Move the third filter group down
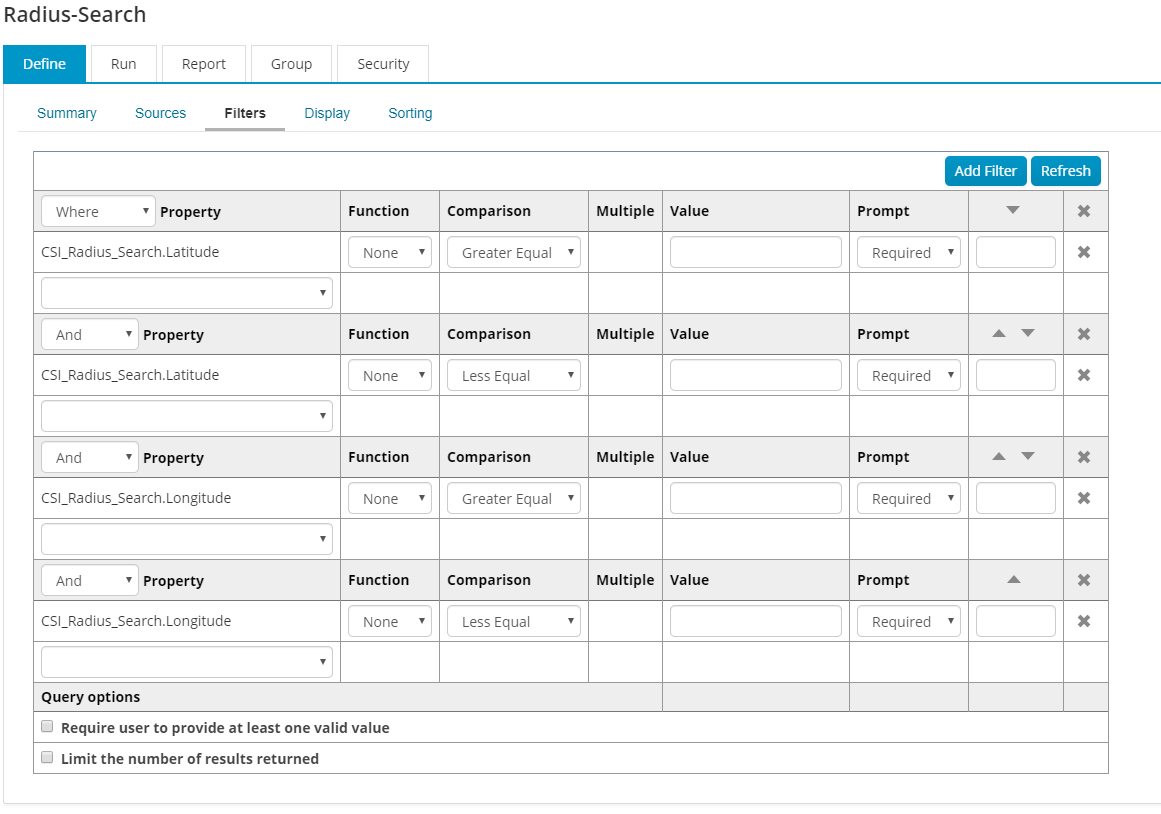The width and height of the screenshot is (1161, 814). click(1028, 456)
